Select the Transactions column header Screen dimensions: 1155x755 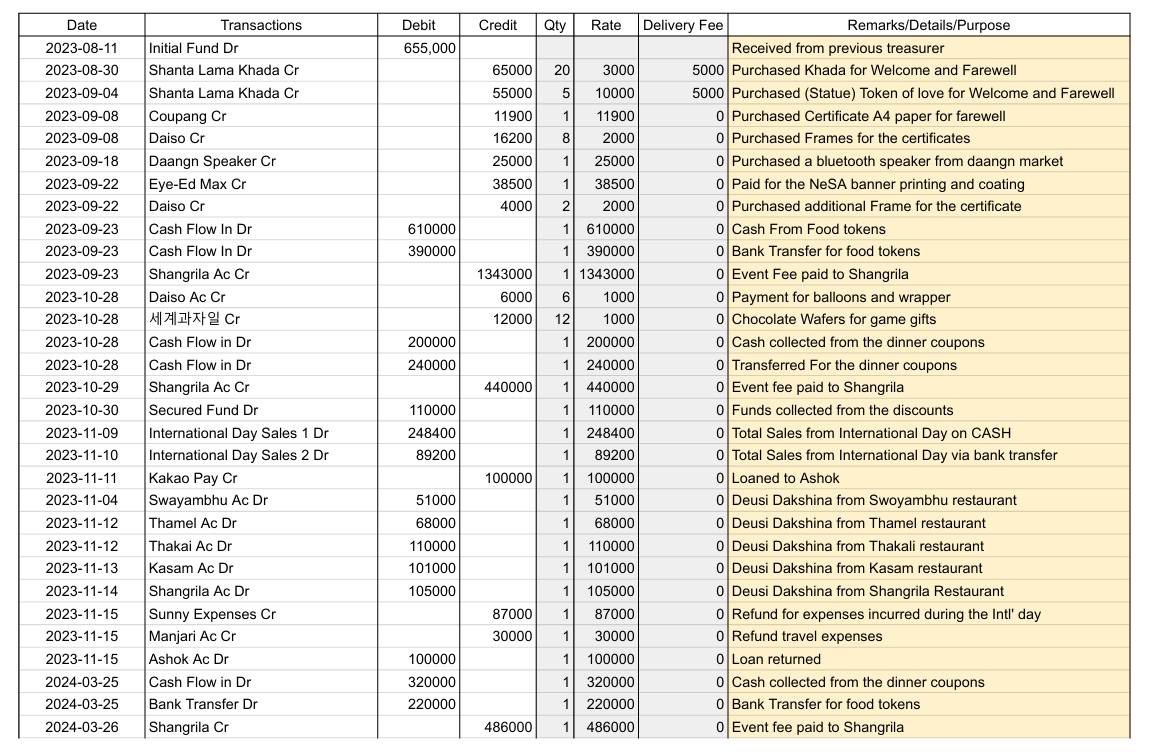pyautogui.click(x=260, y=25)
